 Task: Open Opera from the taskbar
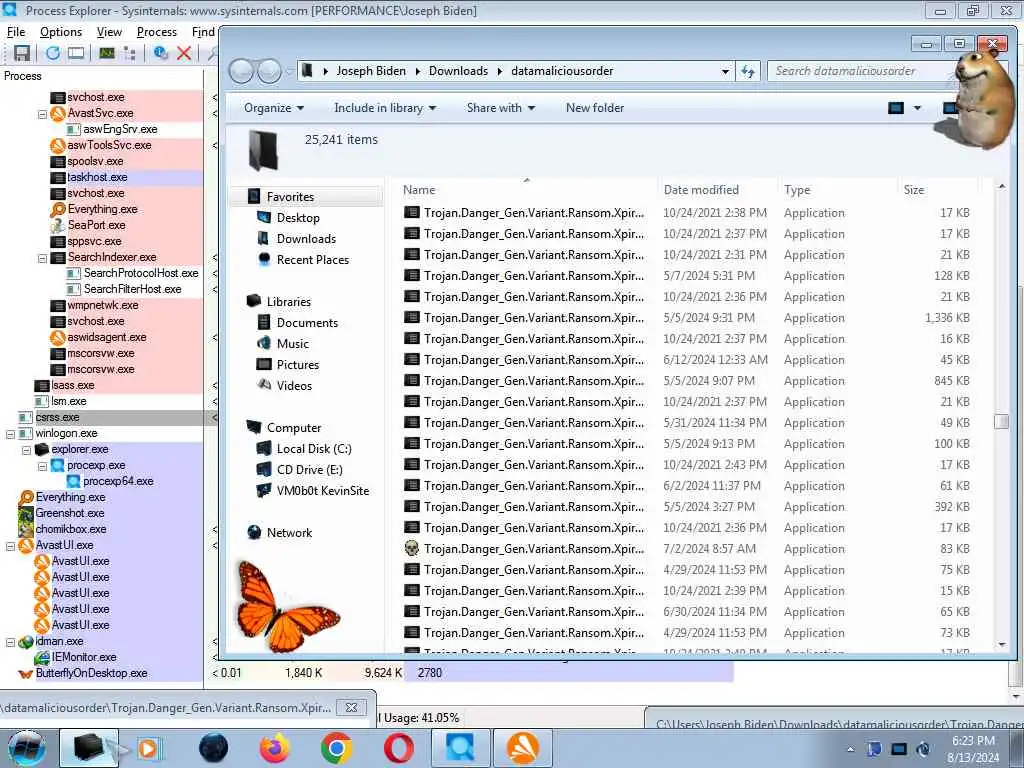(398, 748)
